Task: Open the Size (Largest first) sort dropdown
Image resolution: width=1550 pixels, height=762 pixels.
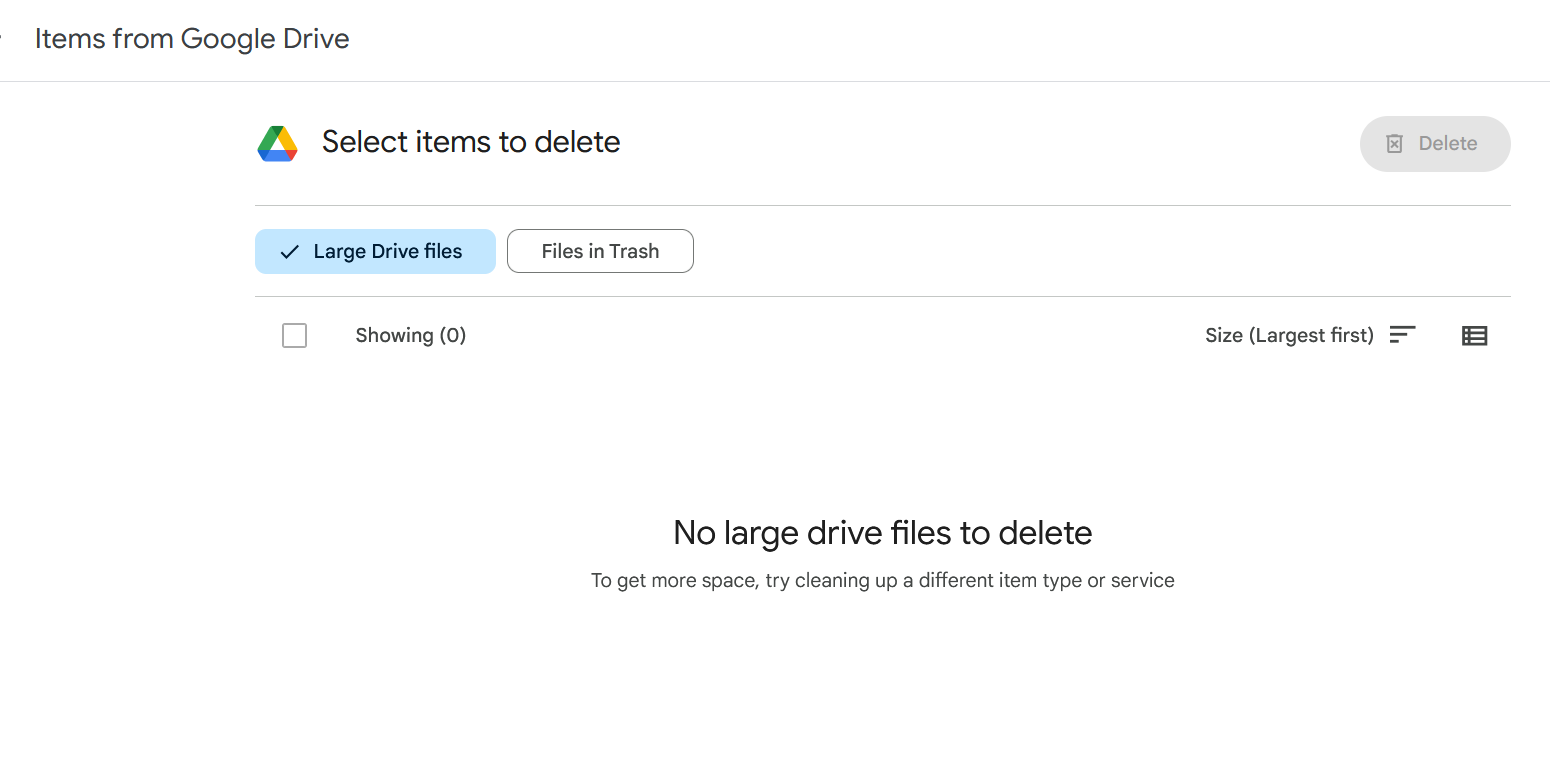Action: coord(1289,336)
